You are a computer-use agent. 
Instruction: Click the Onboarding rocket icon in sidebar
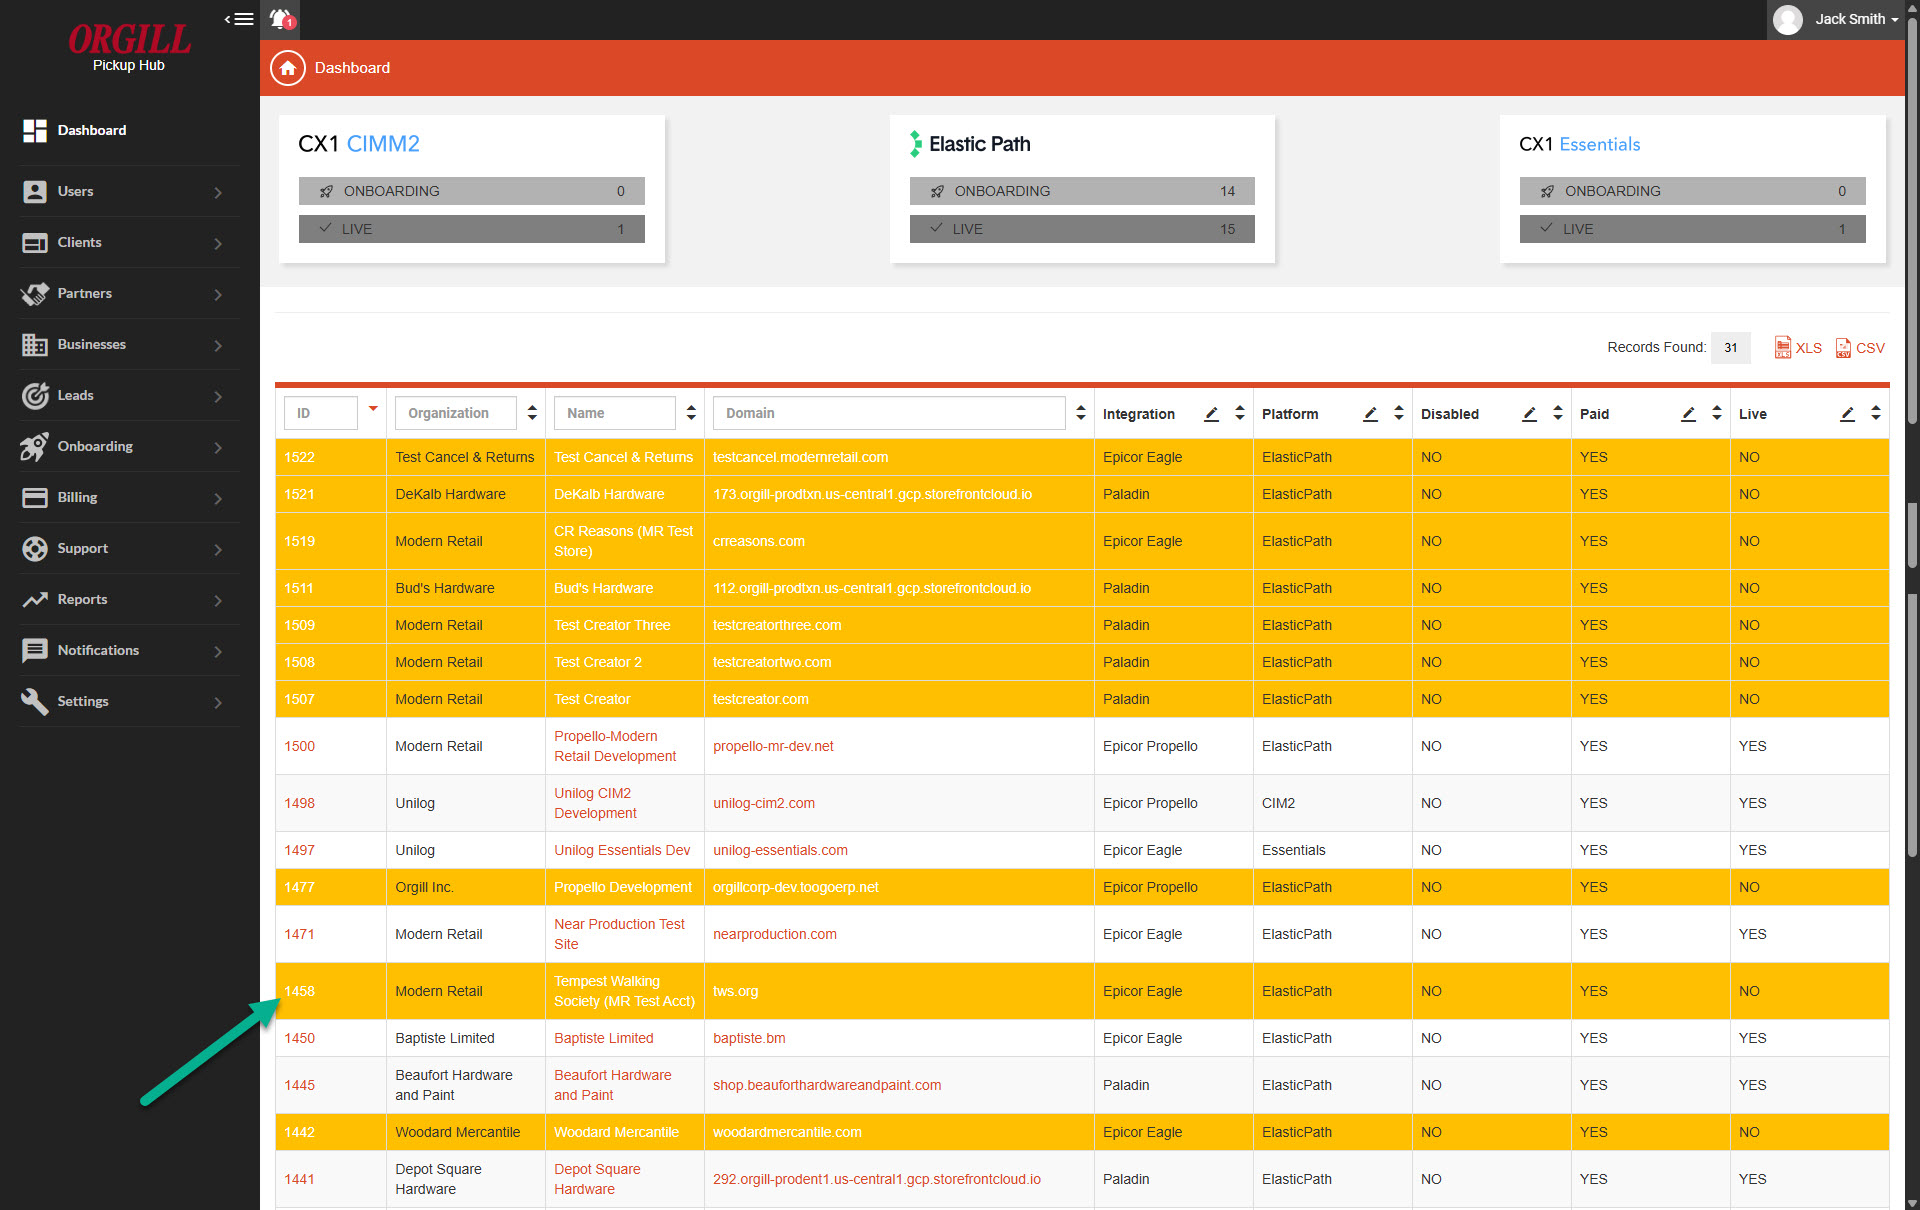coord(35,446)
